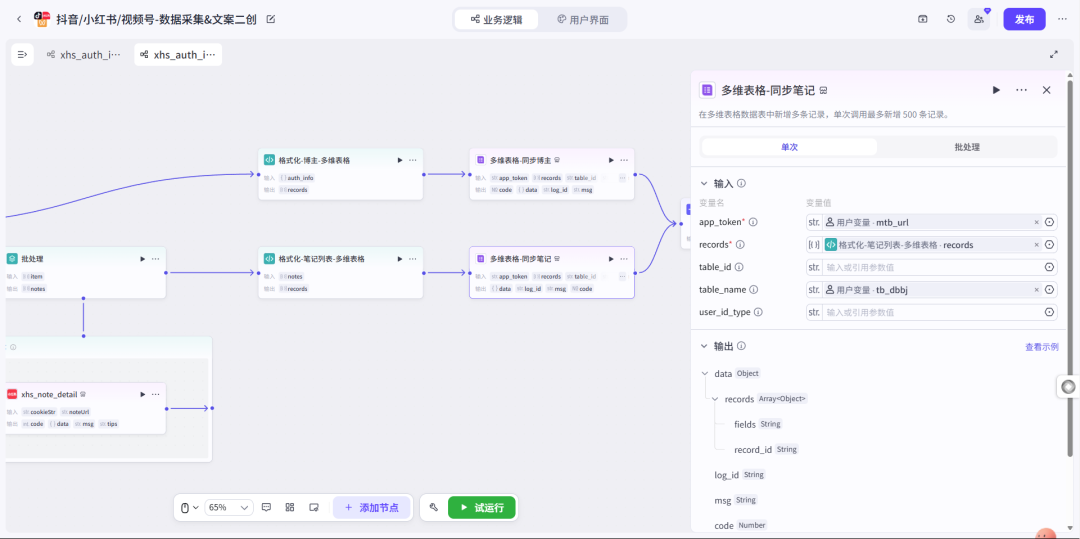The height and width of the screenshot is (539, 1080).
Task: Run the 多维表格-同步笔记 canvas node play icon
Action: (x=611, y=259)
